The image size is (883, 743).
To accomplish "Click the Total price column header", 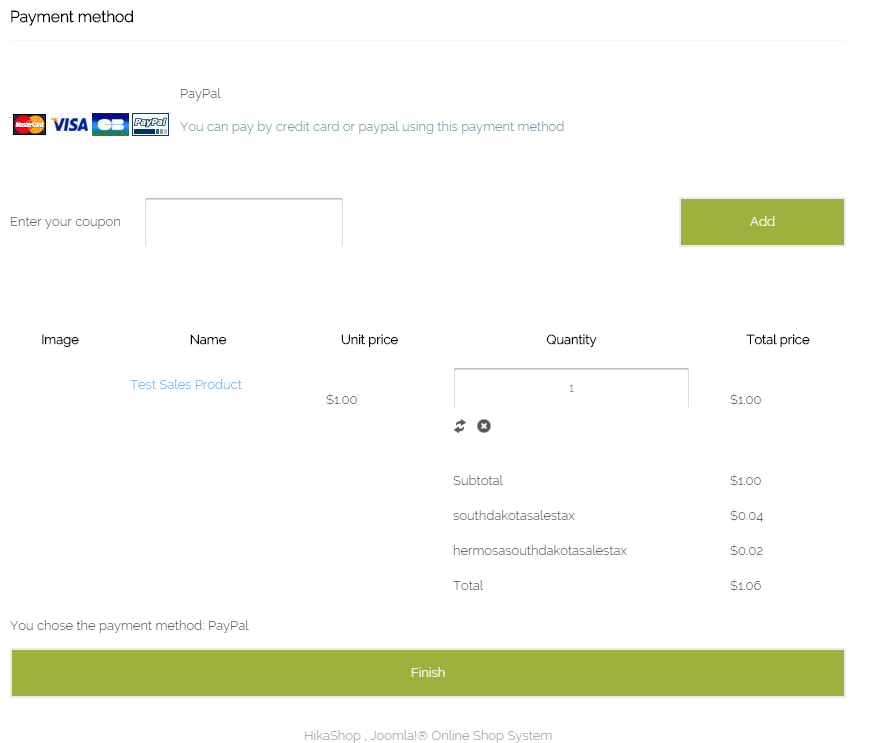I will click(778, 340).
